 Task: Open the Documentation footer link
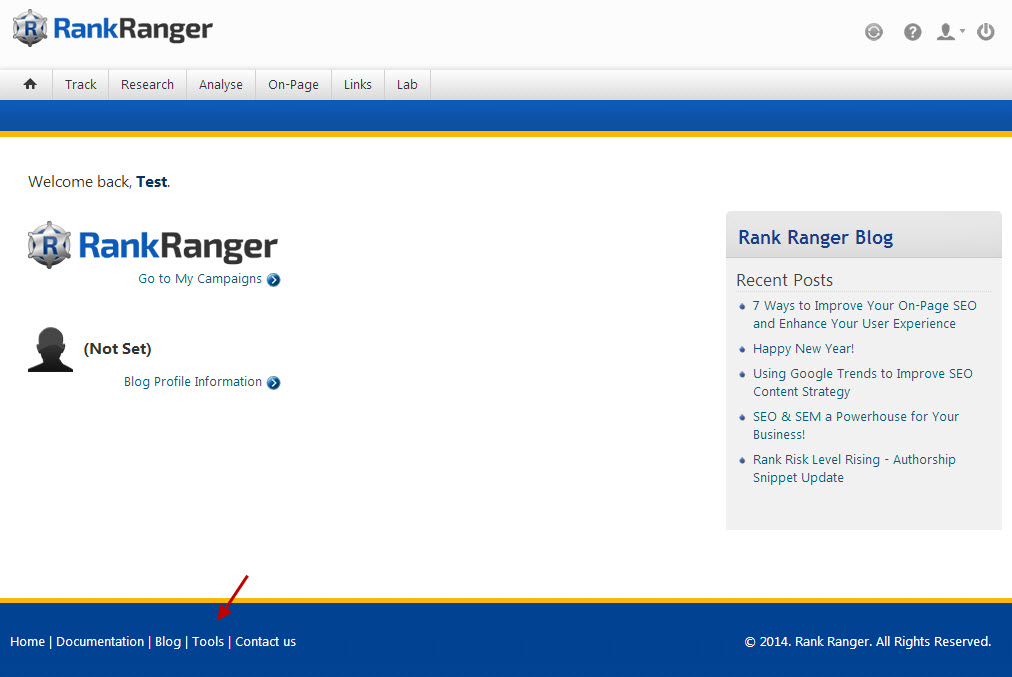pyautogui.click(x=100, y=642)
